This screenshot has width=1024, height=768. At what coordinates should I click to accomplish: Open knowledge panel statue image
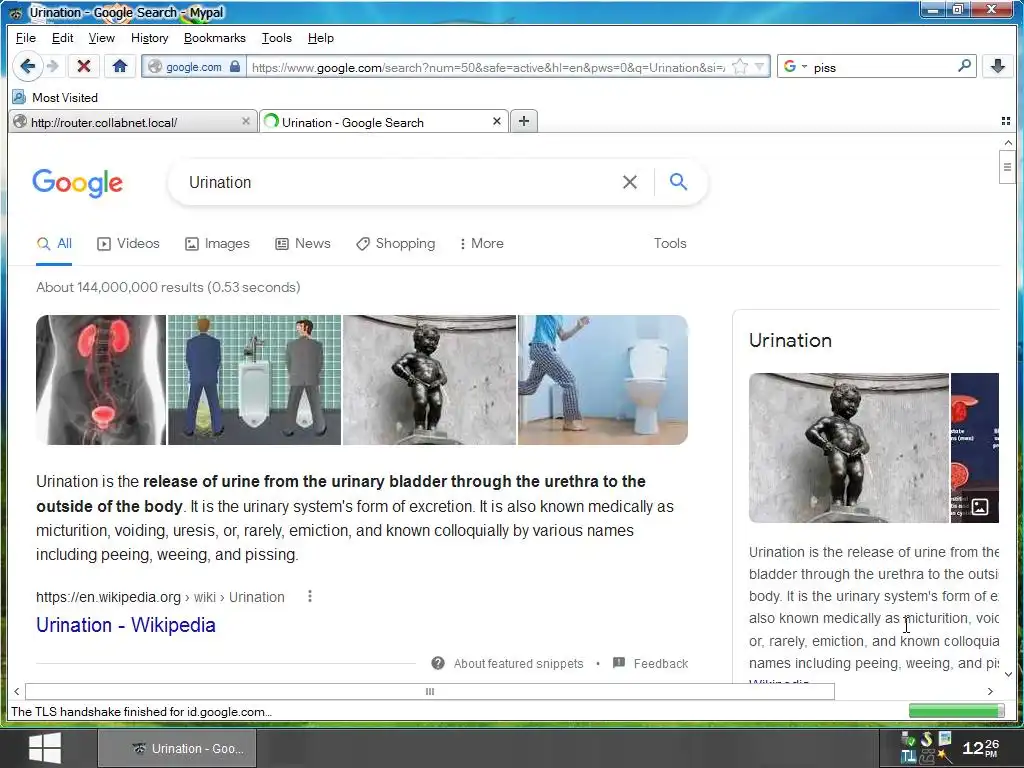(x=848, y=448)
